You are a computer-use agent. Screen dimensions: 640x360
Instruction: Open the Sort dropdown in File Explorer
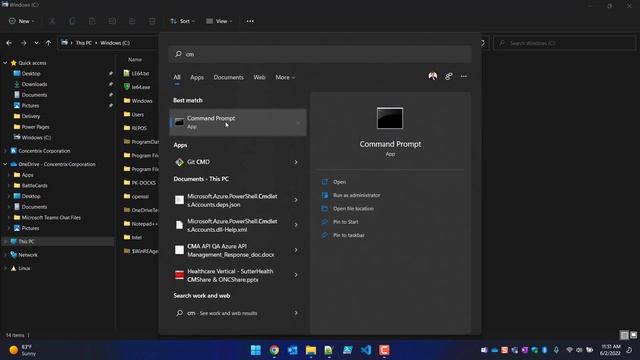click(x=182, y=21)
